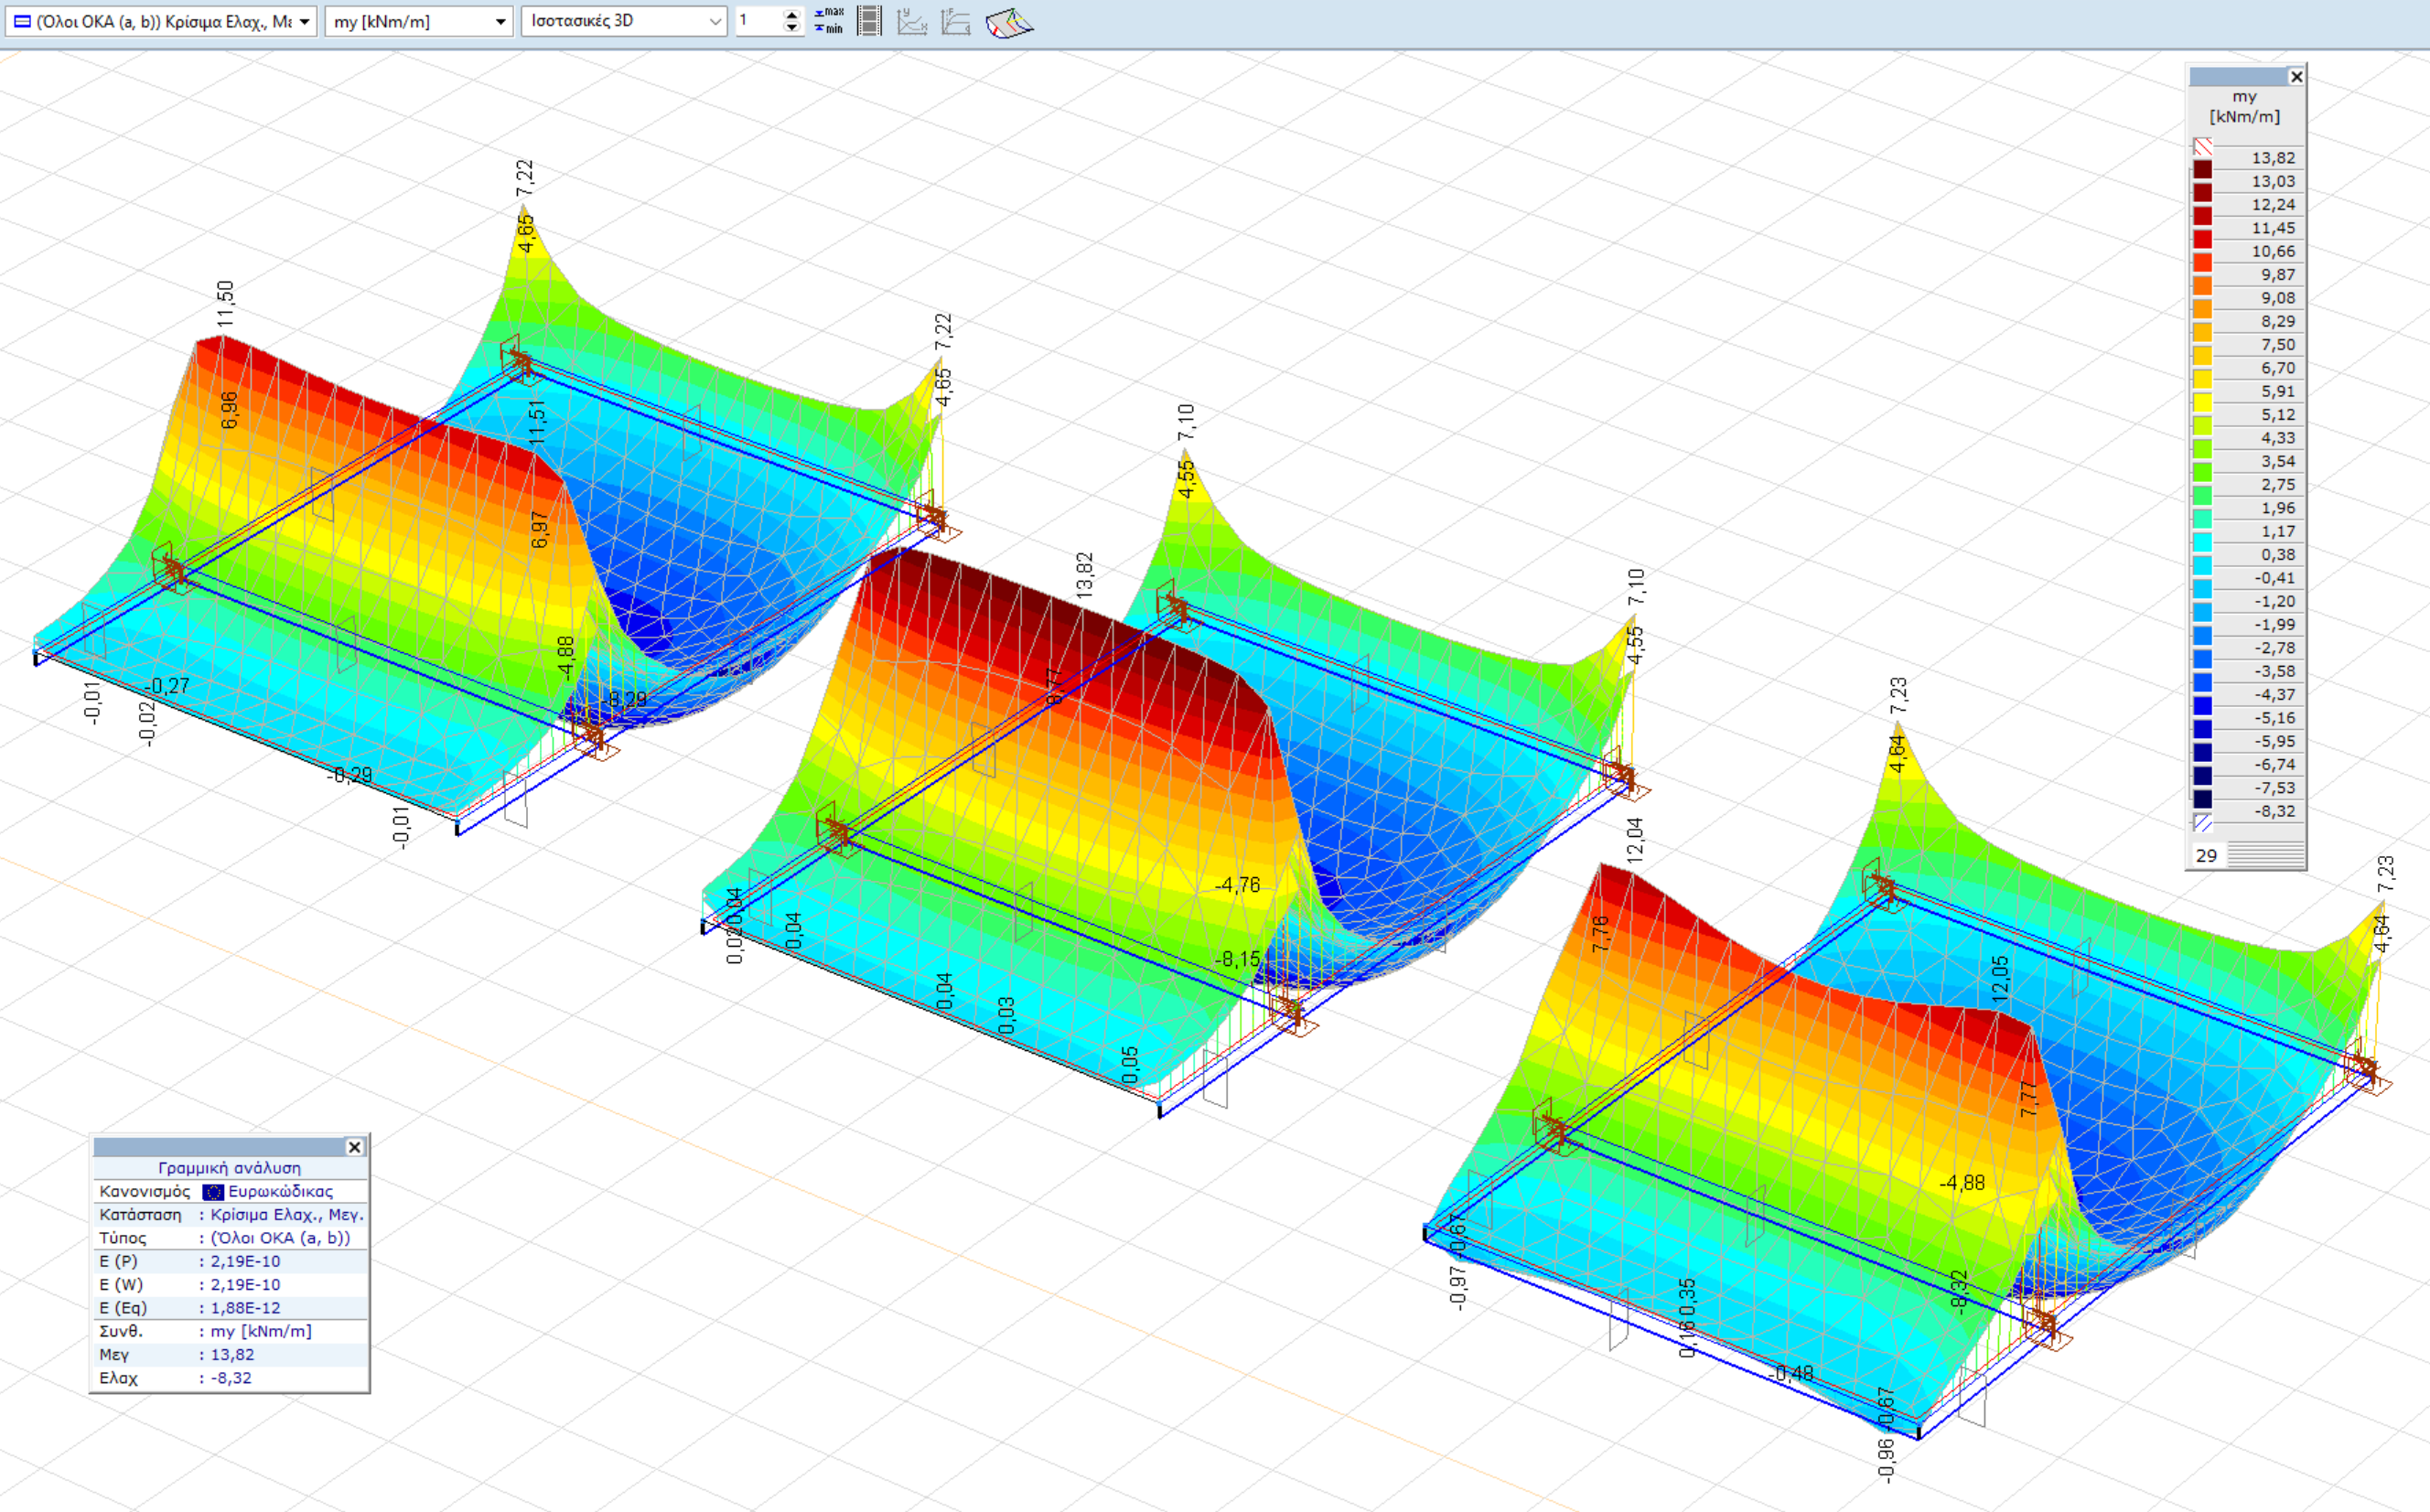
Task: Click the scale number input field
Action: point(758,20)
